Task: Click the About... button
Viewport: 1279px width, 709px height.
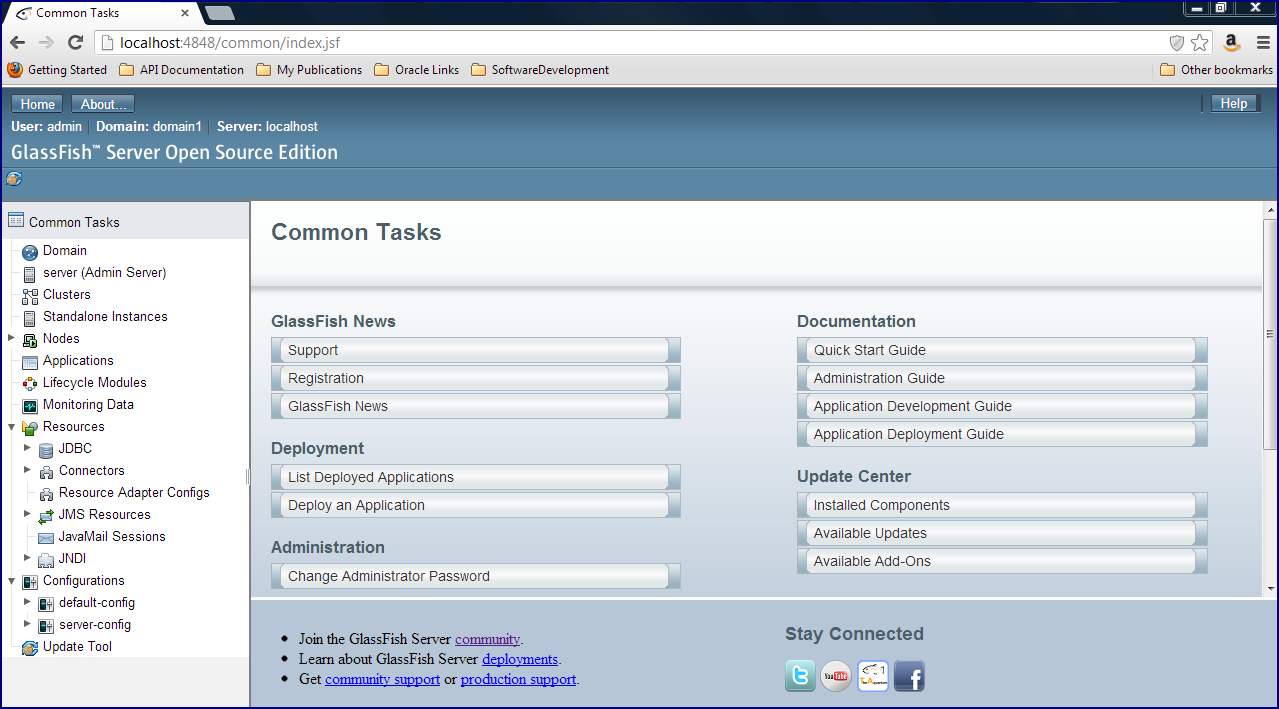Action: click(x=103, y=104)
